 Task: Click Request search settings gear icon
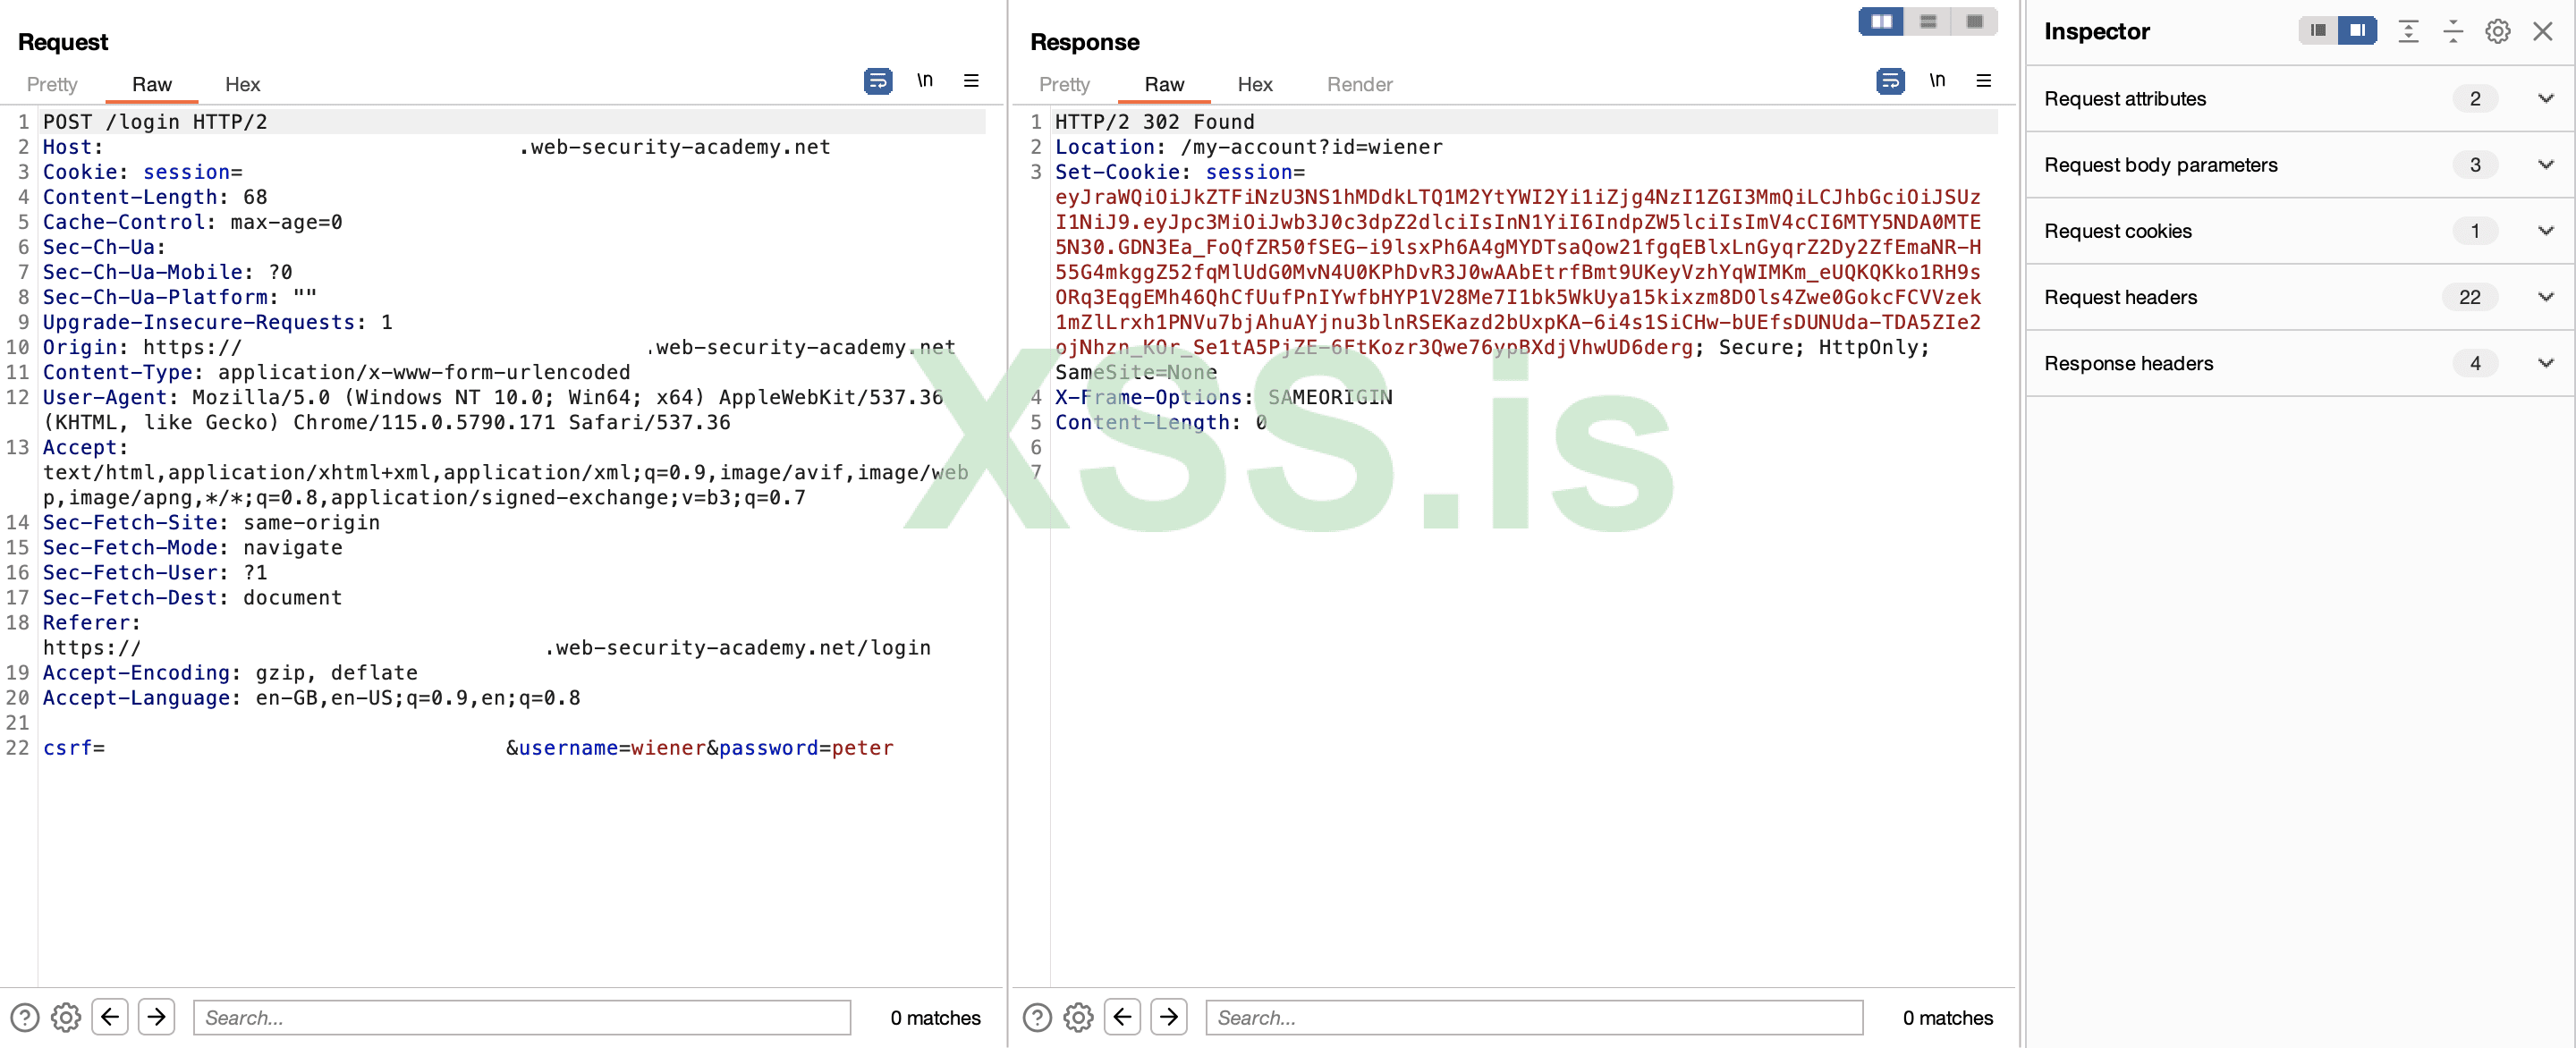66,1017
